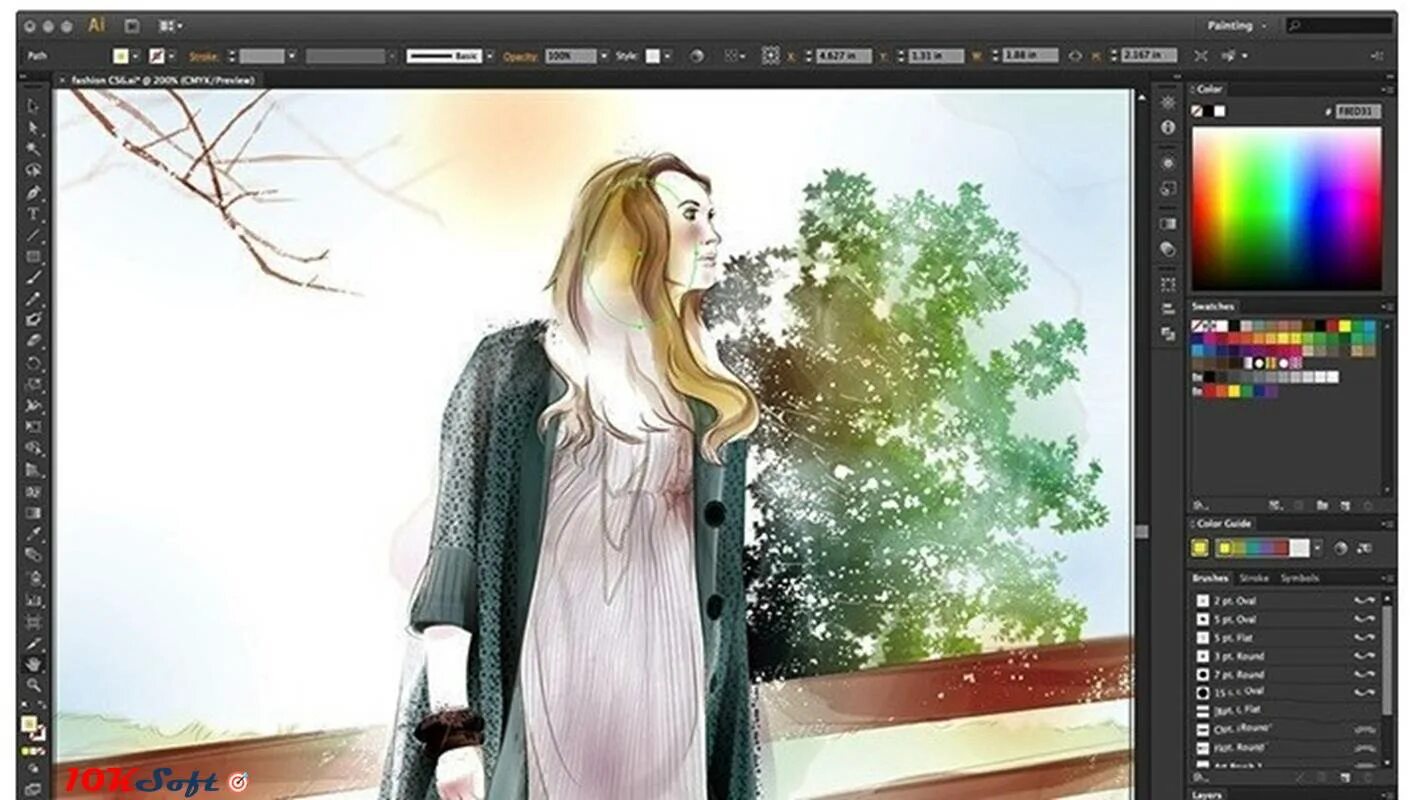This screenshot has height=800, width=1414.
Task: Pick a color from the spectrum
Action: click(x=1286, y=208)
